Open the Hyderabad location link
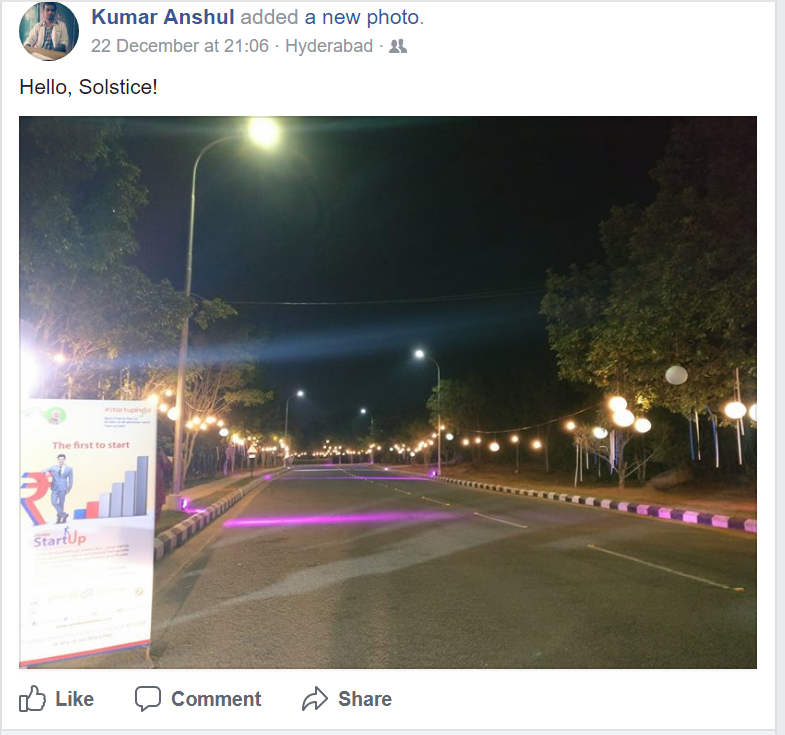785x735 pixels. (329, 46)
